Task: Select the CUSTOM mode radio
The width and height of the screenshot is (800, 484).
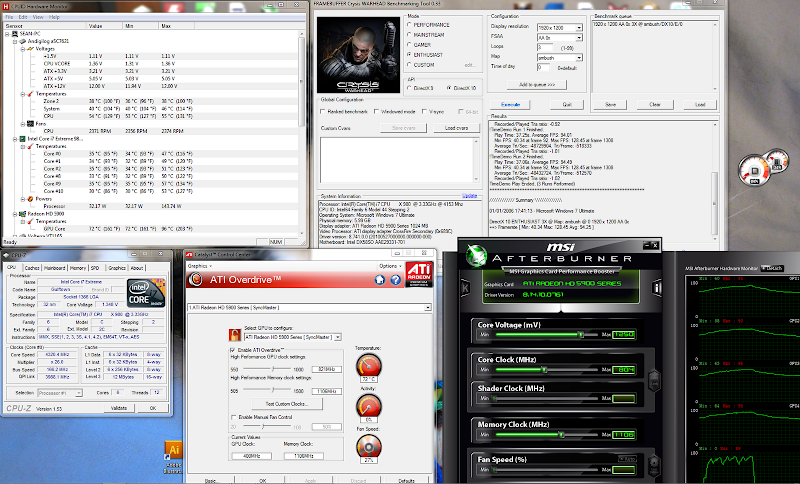Action: [x=409, y=65]
